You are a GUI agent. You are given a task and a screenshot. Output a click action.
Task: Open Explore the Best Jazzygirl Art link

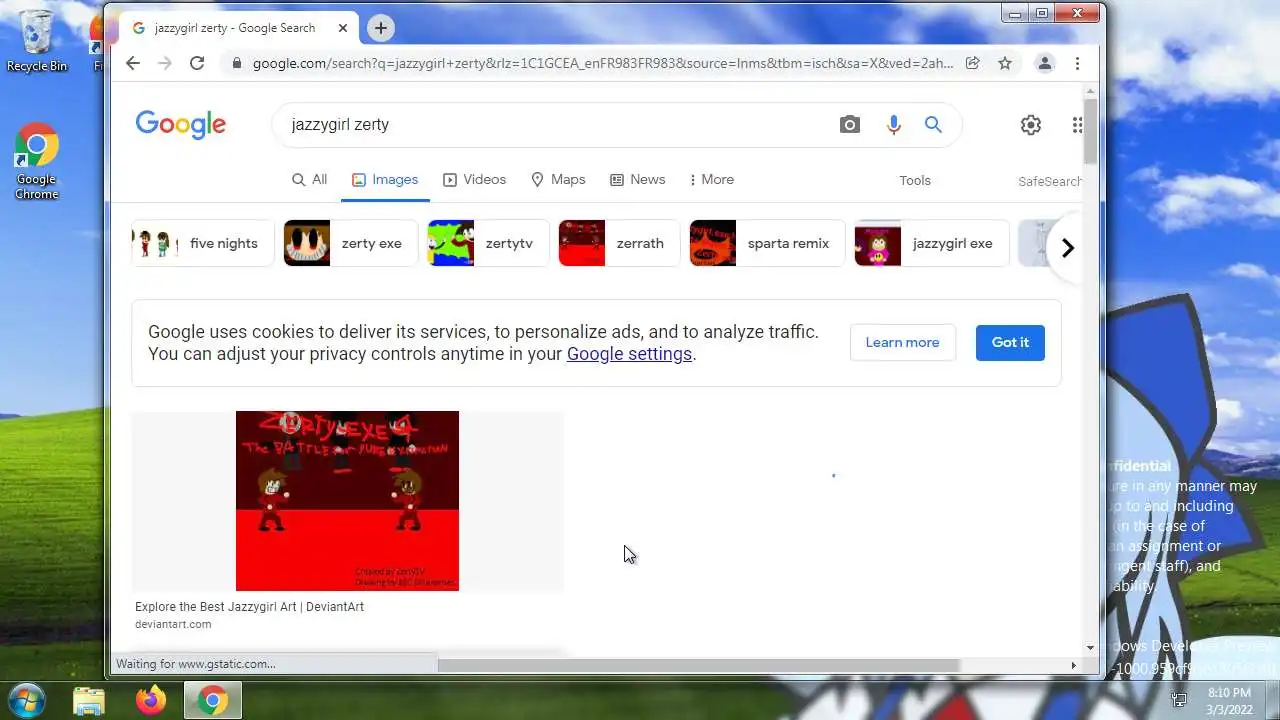(249, 607)
